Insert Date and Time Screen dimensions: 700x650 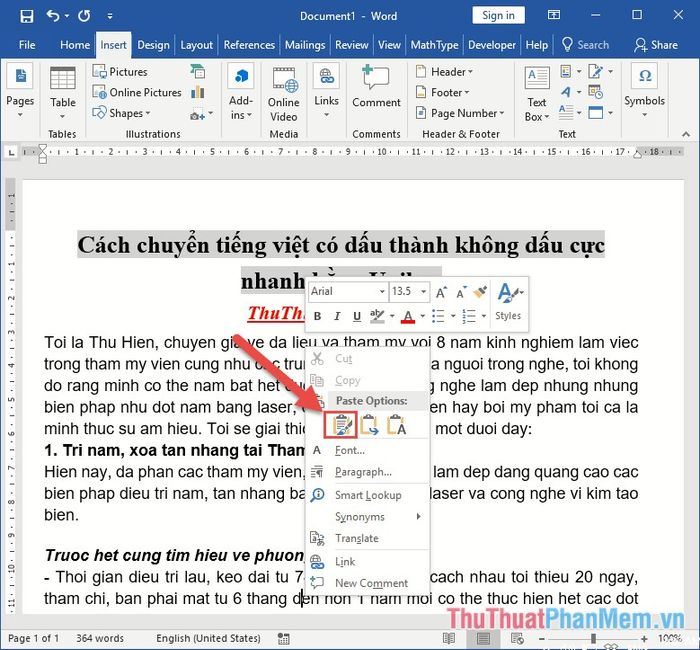pyautogui.click(x=596, y=92)
